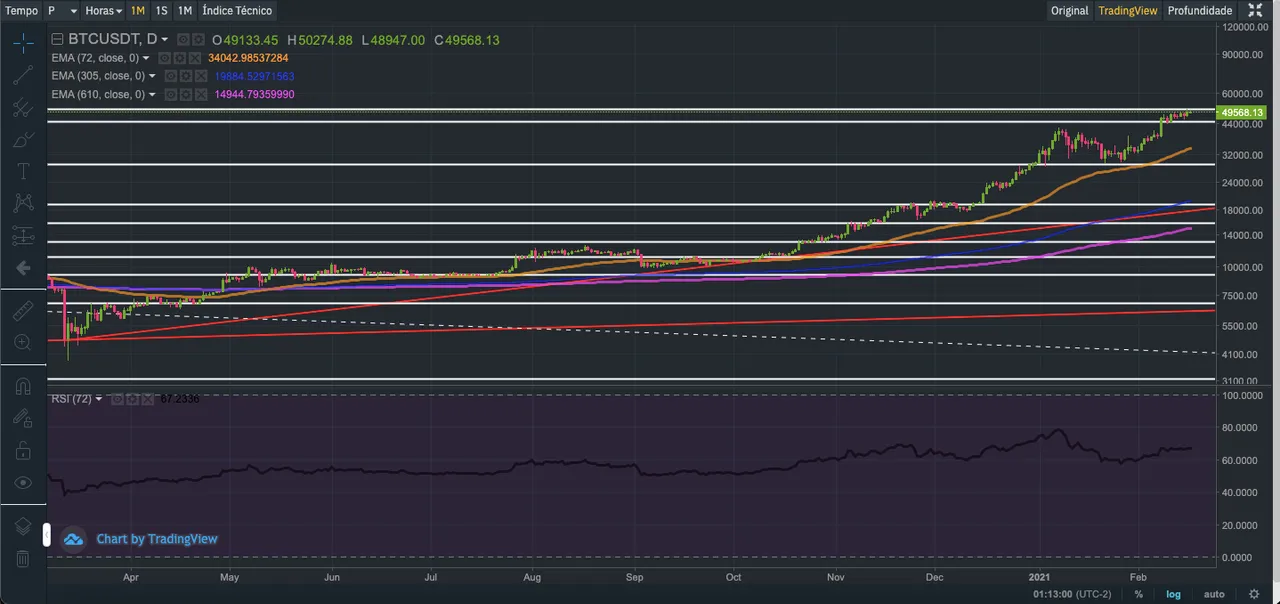1280x604 pixels.
Task: Hide the EMA 72 indicator
Action: (x=167, y=58)
